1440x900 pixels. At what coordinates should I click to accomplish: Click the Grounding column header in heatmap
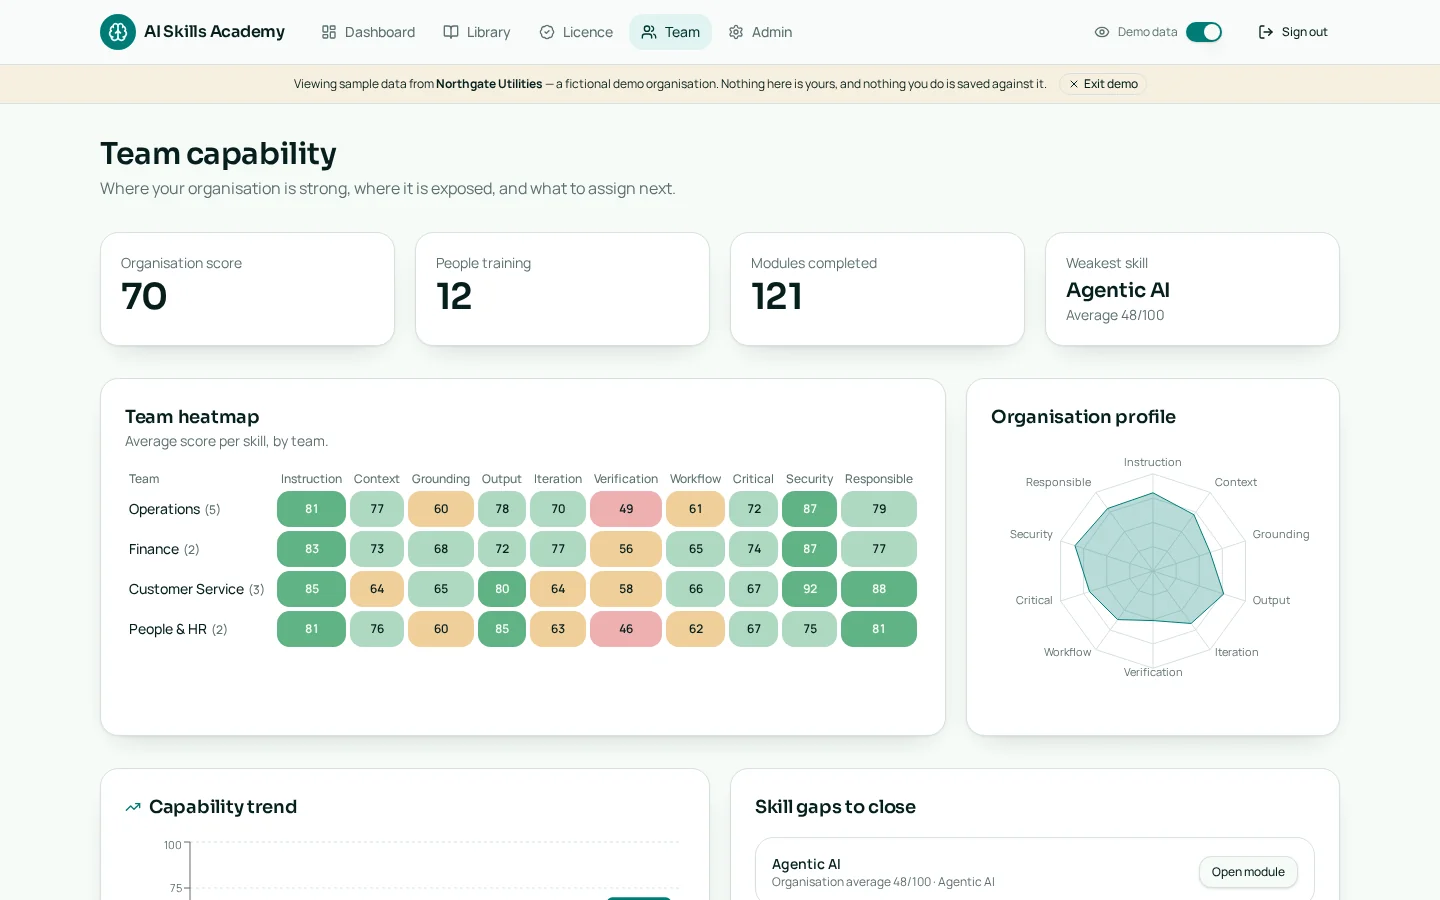tap(441, 479)
